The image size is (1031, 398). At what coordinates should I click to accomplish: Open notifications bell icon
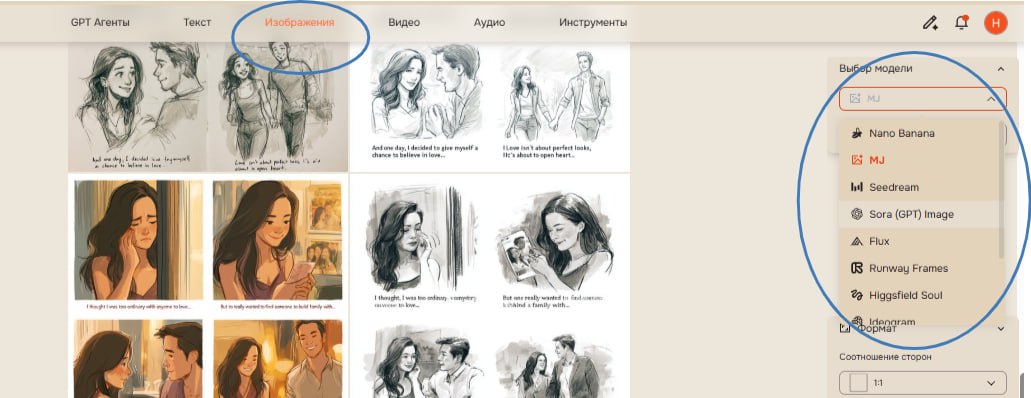[x=961, y=23]
